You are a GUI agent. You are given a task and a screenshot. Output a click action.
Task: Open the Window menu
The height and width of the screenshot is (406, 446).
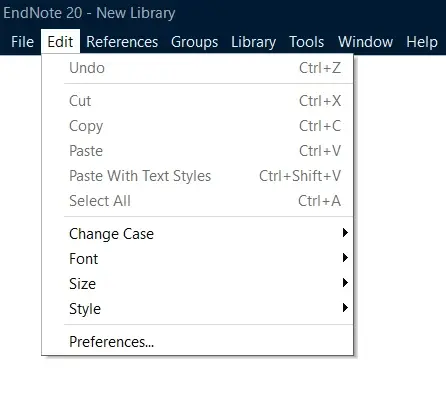pyautogui.click(x=365, y=42)
